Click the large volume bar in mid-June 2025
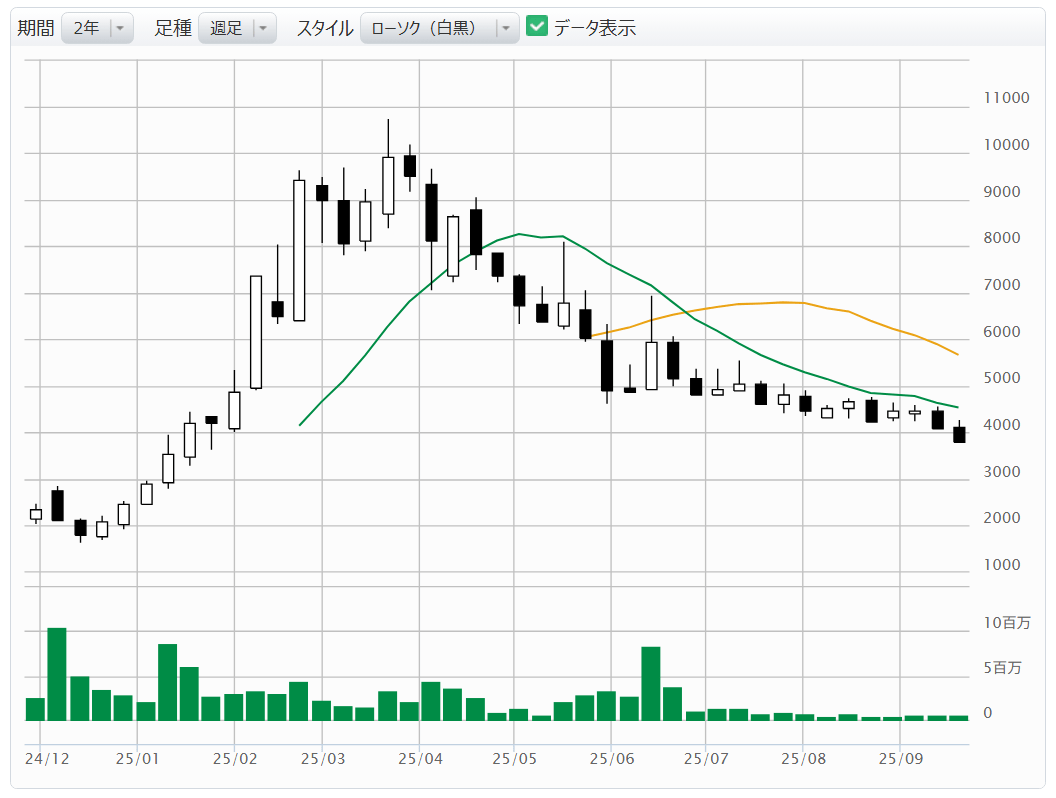The width and height of the screenshot is (1056, 798). (x=651, y=683)
